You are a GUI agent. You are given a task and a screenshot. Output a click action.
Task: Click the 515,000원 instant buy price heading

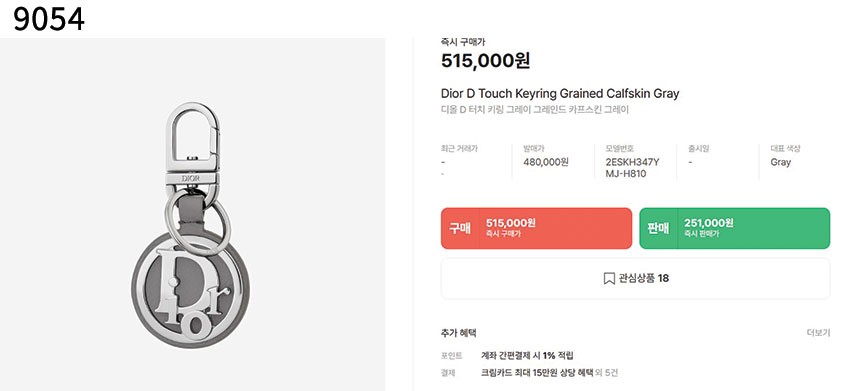click(485, 60)
